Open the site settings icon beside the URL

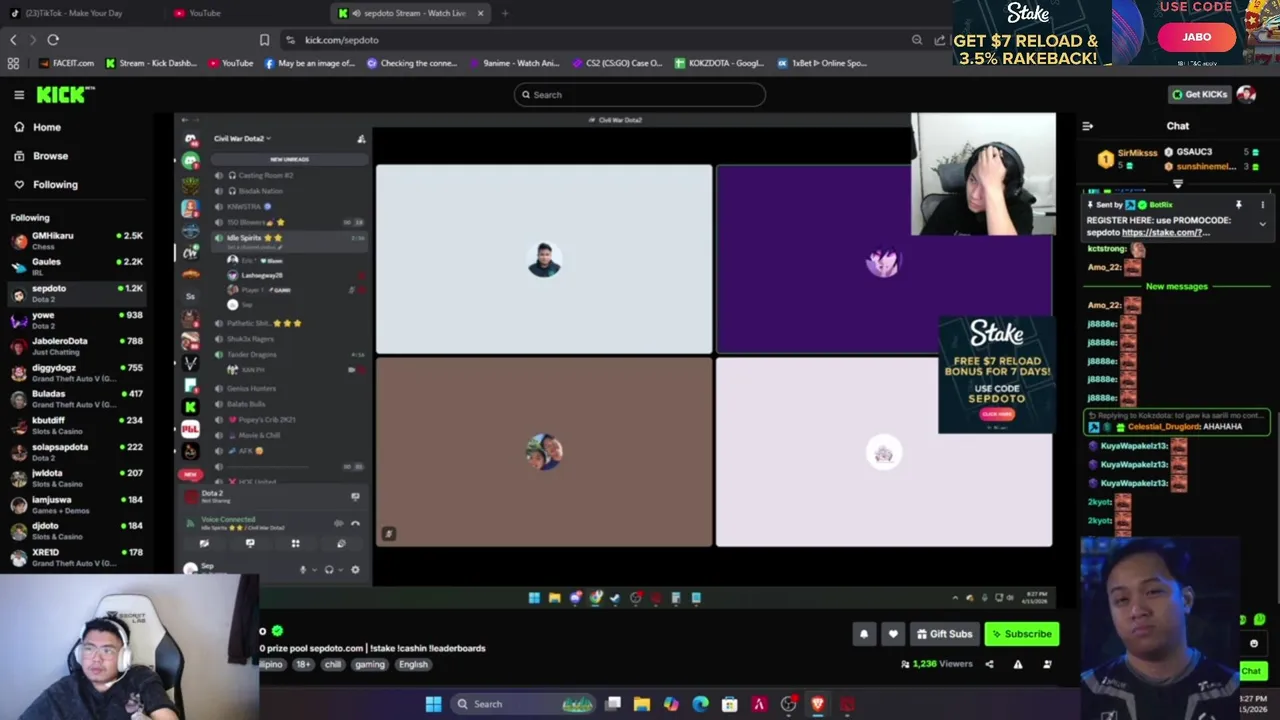pos(290,40)
